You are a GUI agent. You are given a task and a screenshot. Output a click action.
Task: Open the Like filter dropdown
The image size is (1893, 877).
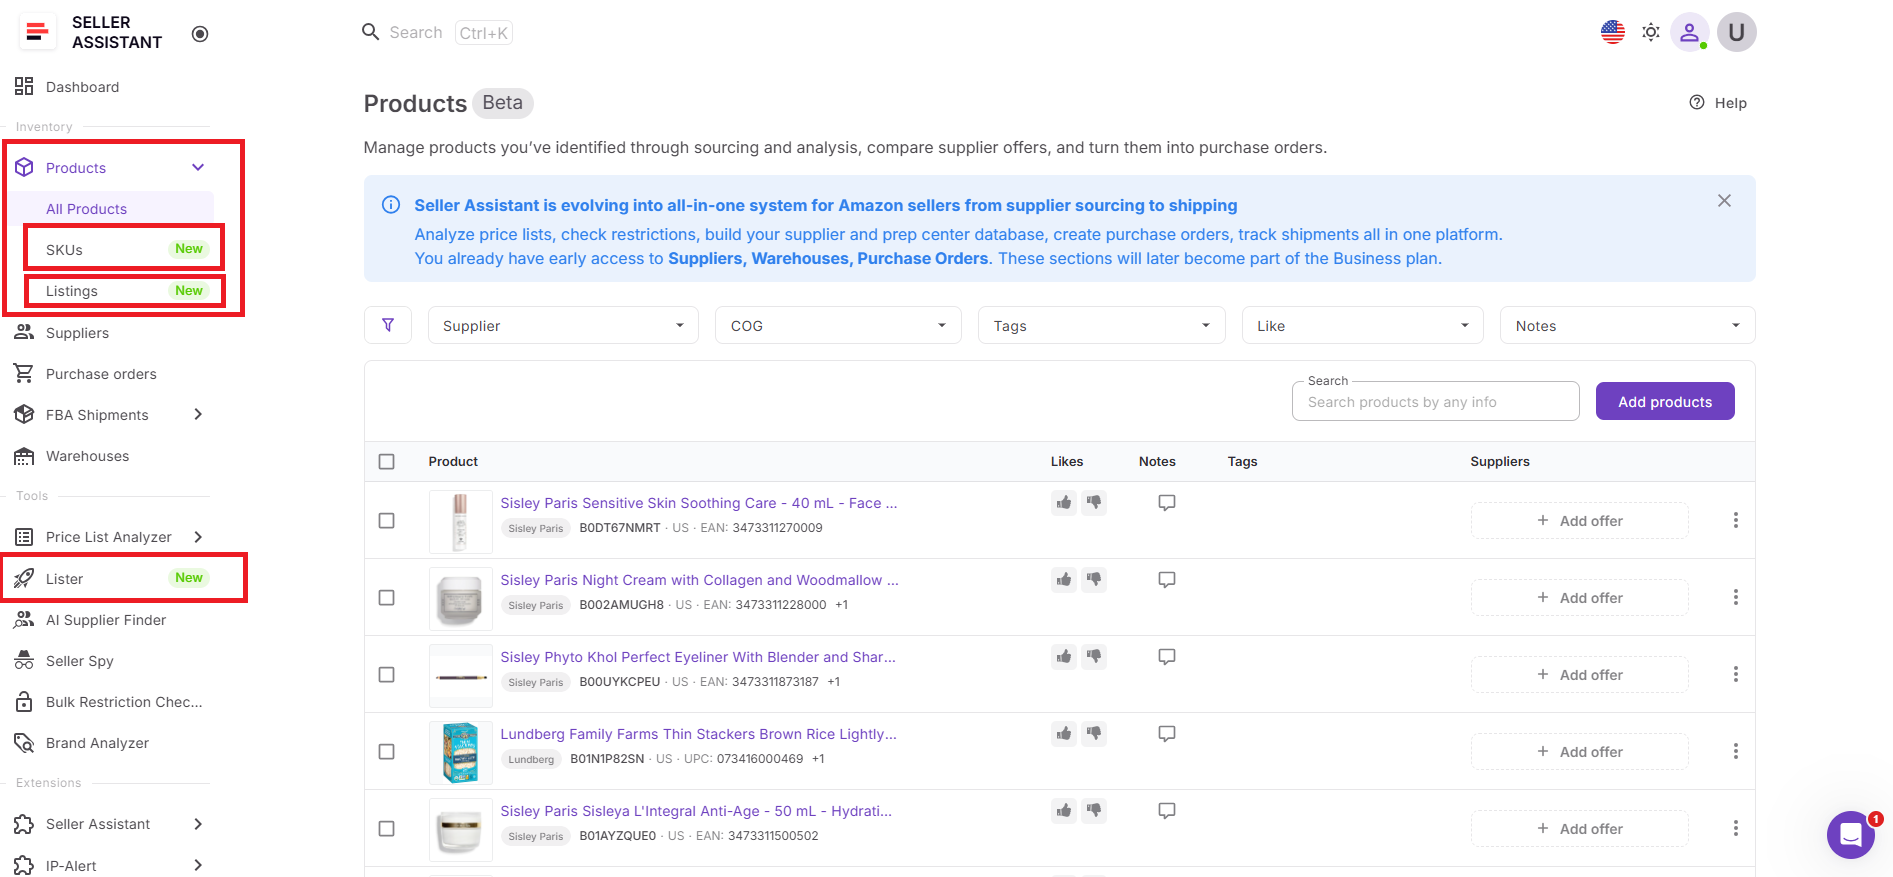(1363, 325)
